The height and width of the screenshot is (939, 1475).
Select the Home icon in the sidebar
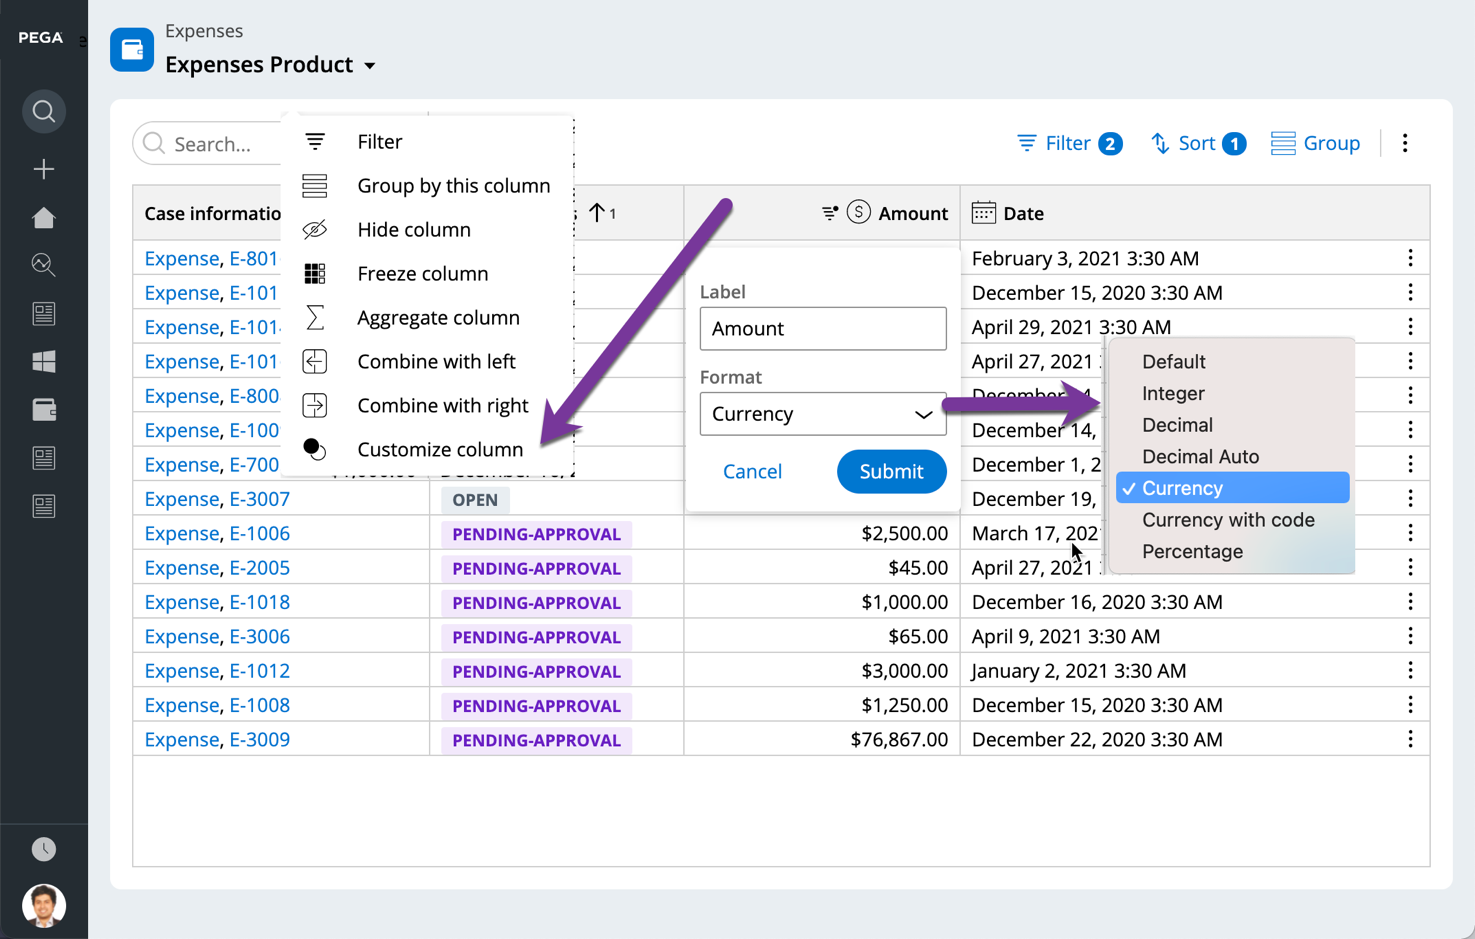tap(43, 217)
